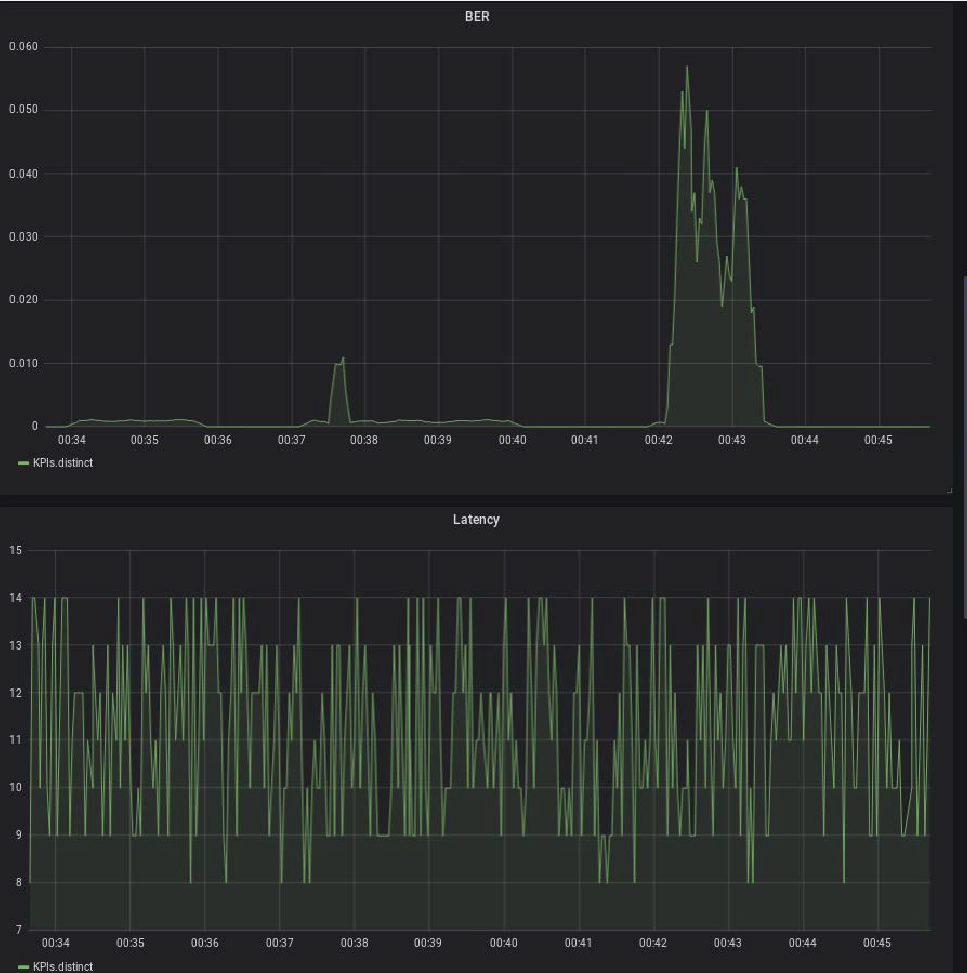Click 00:42 time label on Latency axis
This screenshot has height=973, width=967.
[653, 943]
